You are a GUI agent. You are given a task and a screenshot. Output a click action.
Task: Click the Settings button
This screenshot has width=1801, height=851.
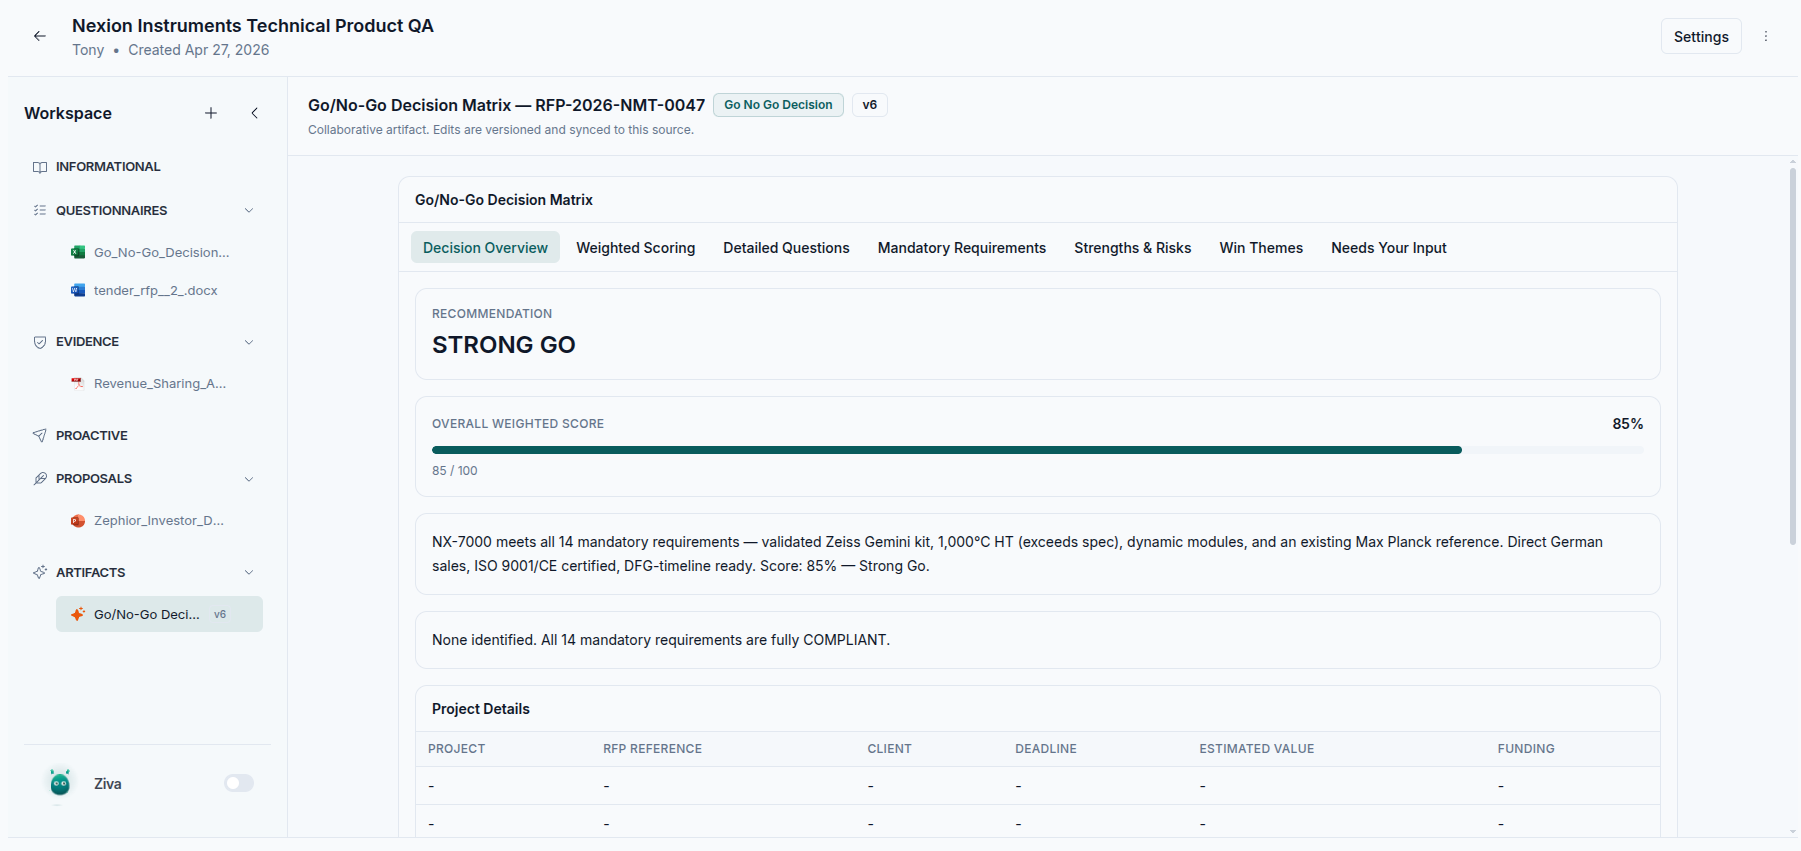click(1700, 37)
